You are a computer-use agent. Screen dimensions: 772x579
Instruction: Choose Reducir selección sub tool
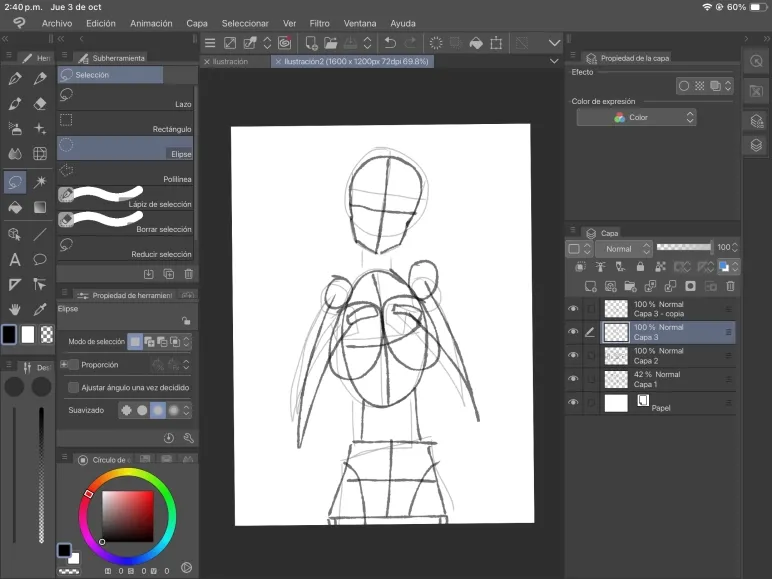(125, 248)
